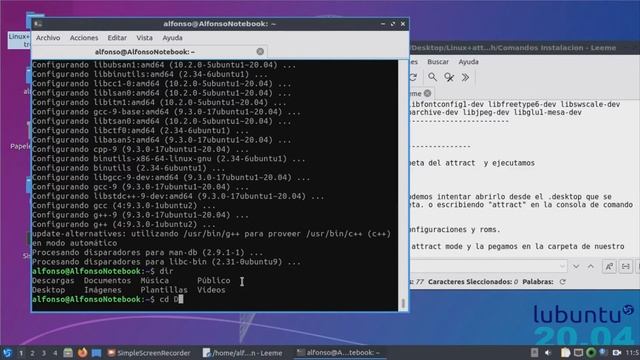Open the terminal's Ayuda menu
Image resolution: width=640 pixels, height=360 pixels.
click(x=172, y=38)
